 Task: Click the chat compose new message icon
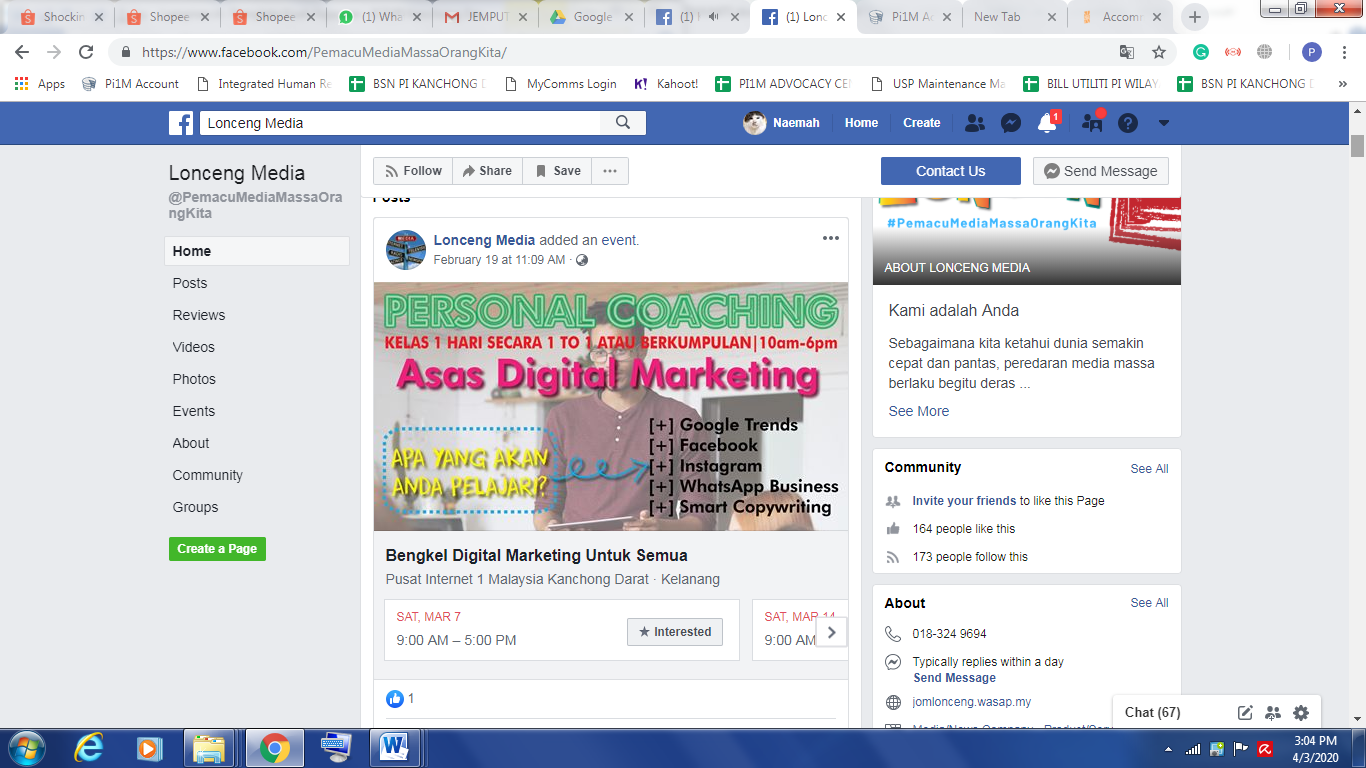pyautogui.click(x=1245, y=712)
